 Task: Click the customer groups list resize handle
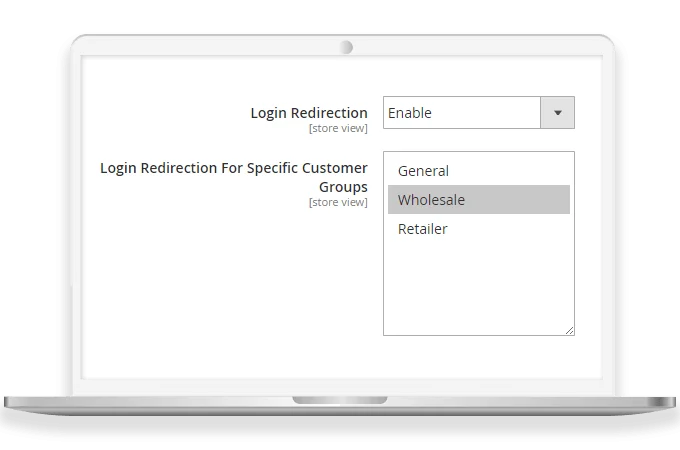coord(570,331)
